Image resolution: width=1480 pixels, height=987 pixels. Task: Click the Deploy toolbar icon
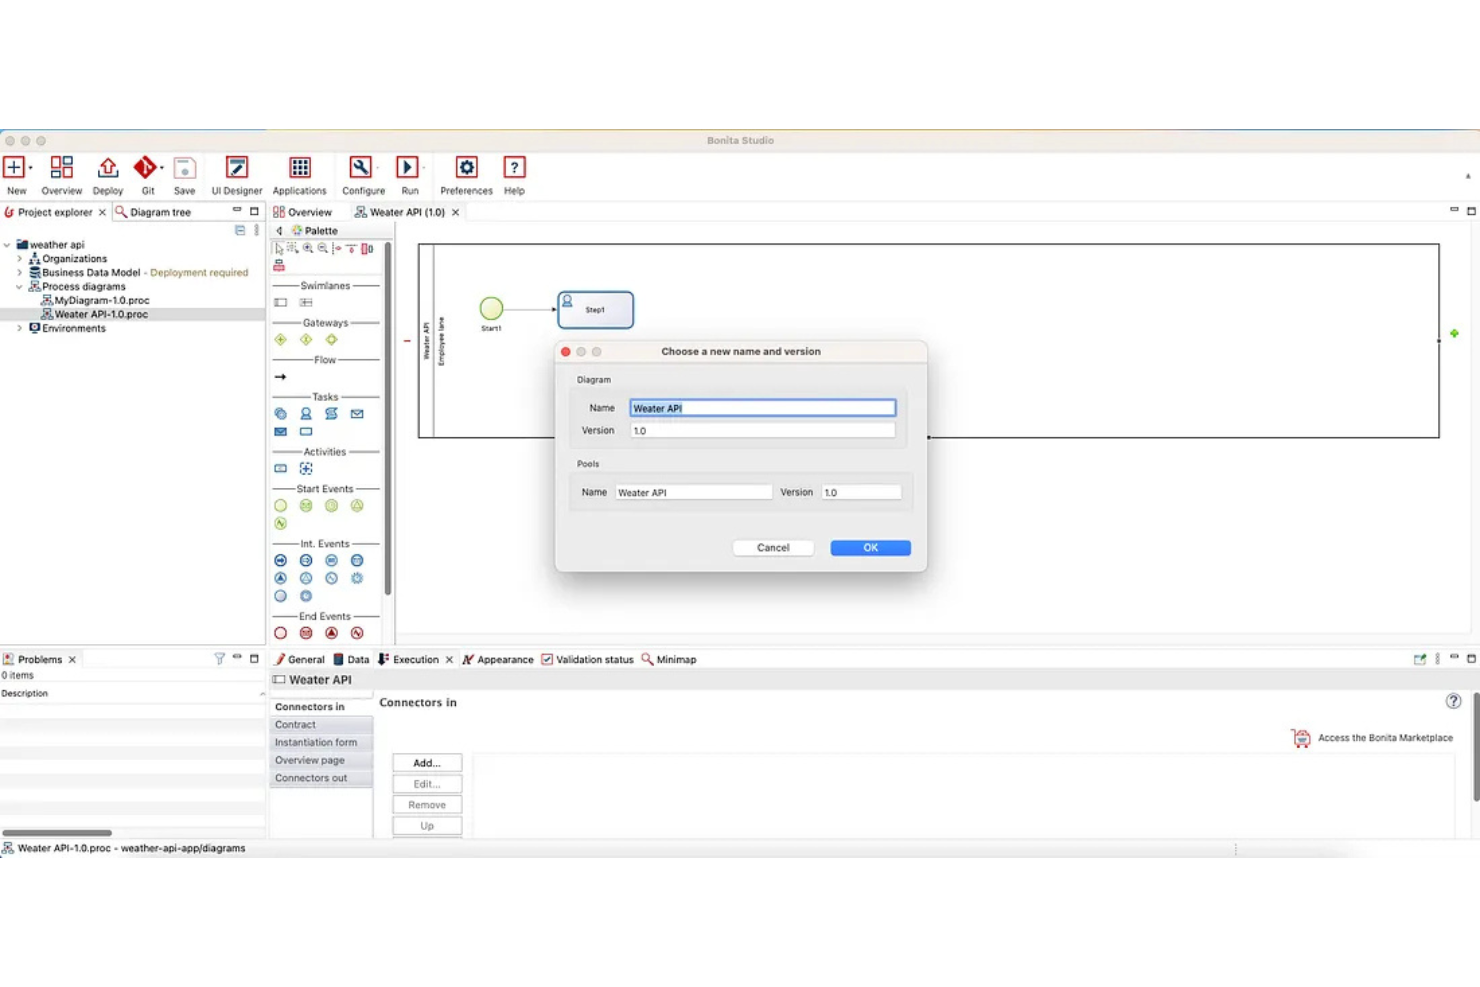click(108, 167)
